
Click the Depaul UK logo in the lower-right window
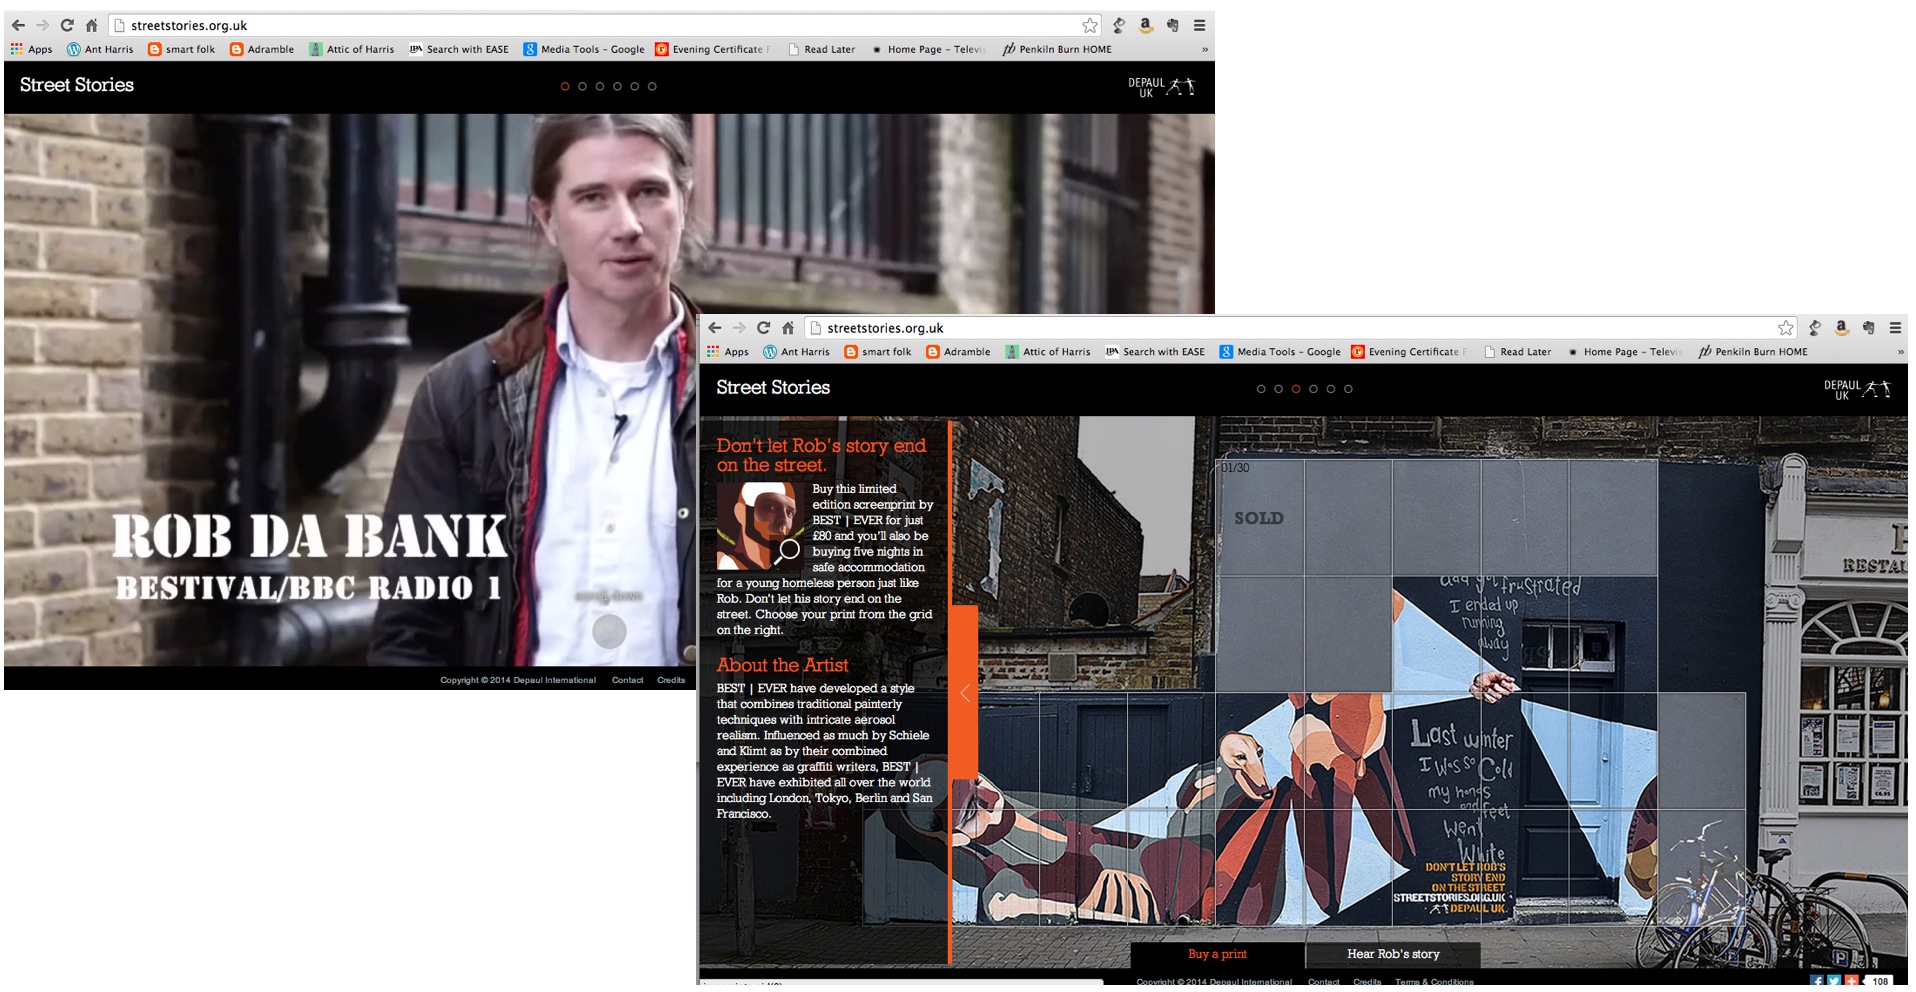[x=1856, y=389]
